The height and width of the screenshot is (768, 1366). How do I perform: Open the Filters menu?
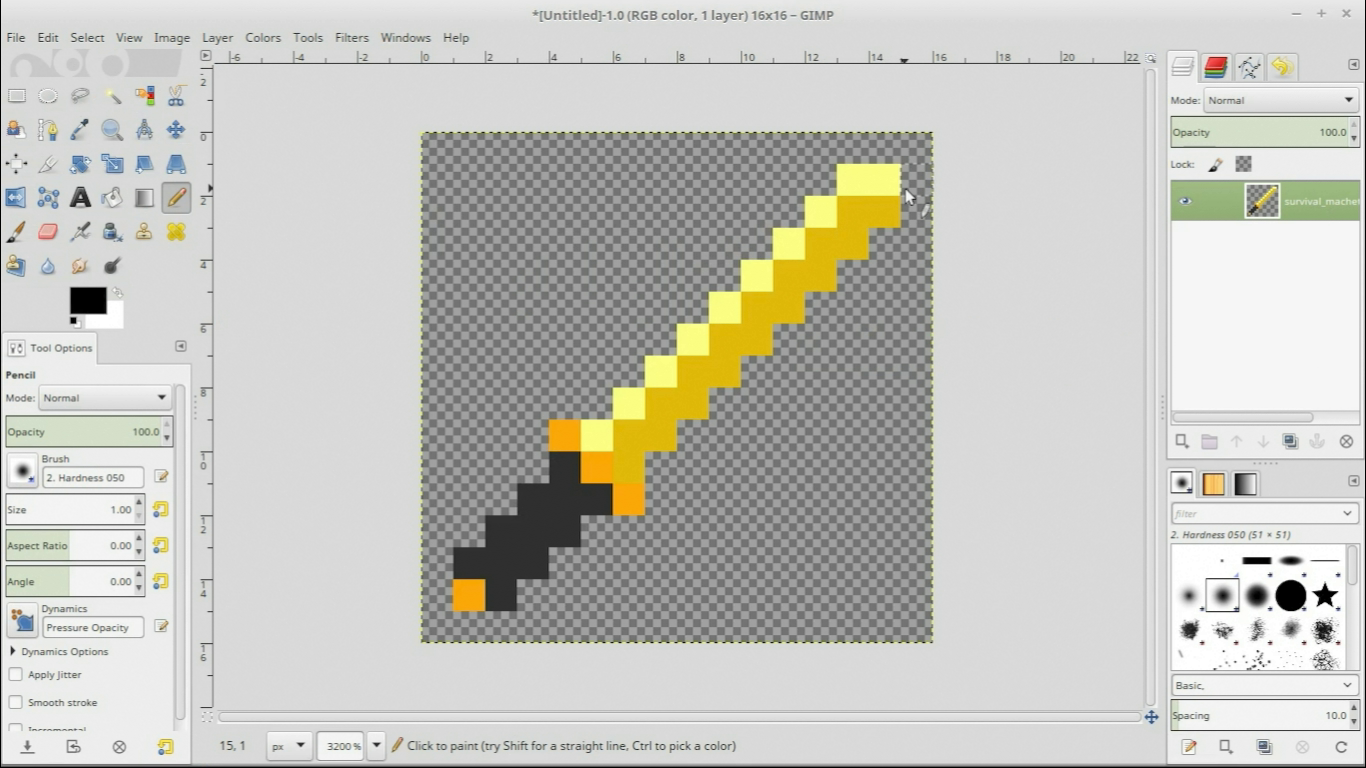coord(351,37)
